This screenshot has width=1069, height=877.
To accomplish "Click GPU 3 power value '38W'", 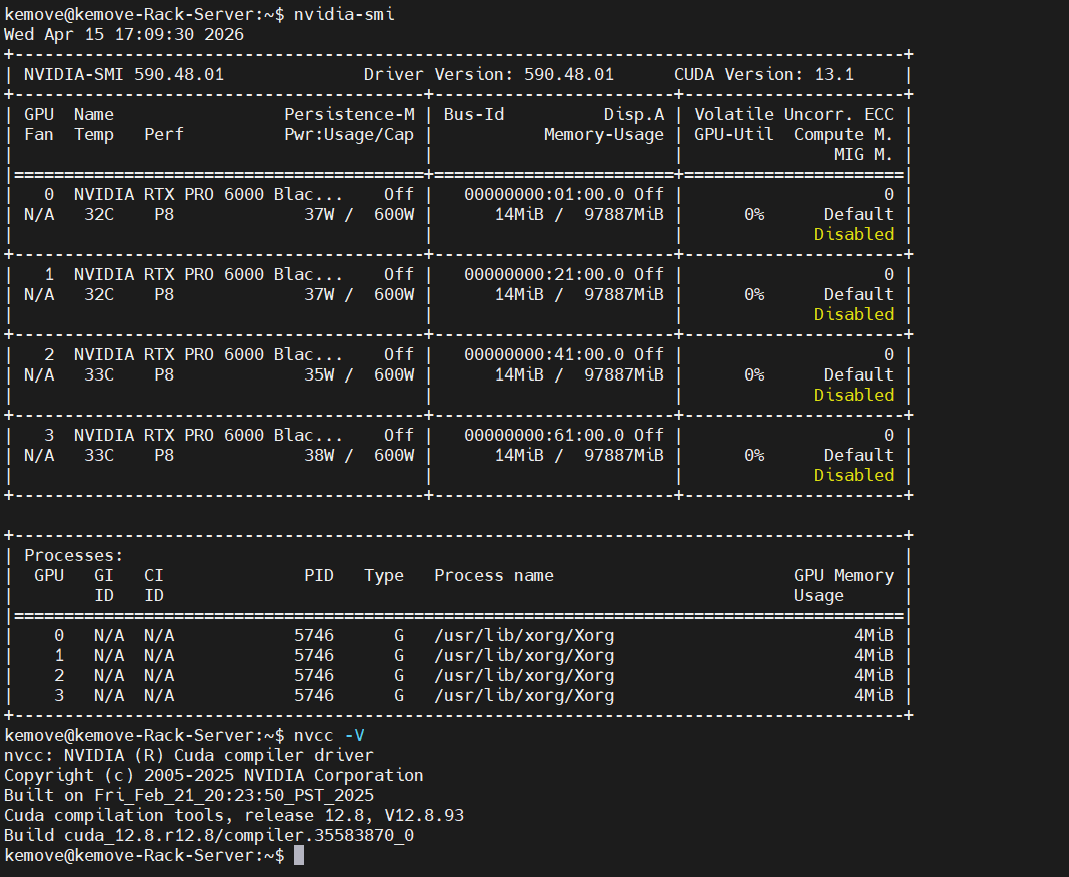I will pyautogui.click(x=319, y=455).
